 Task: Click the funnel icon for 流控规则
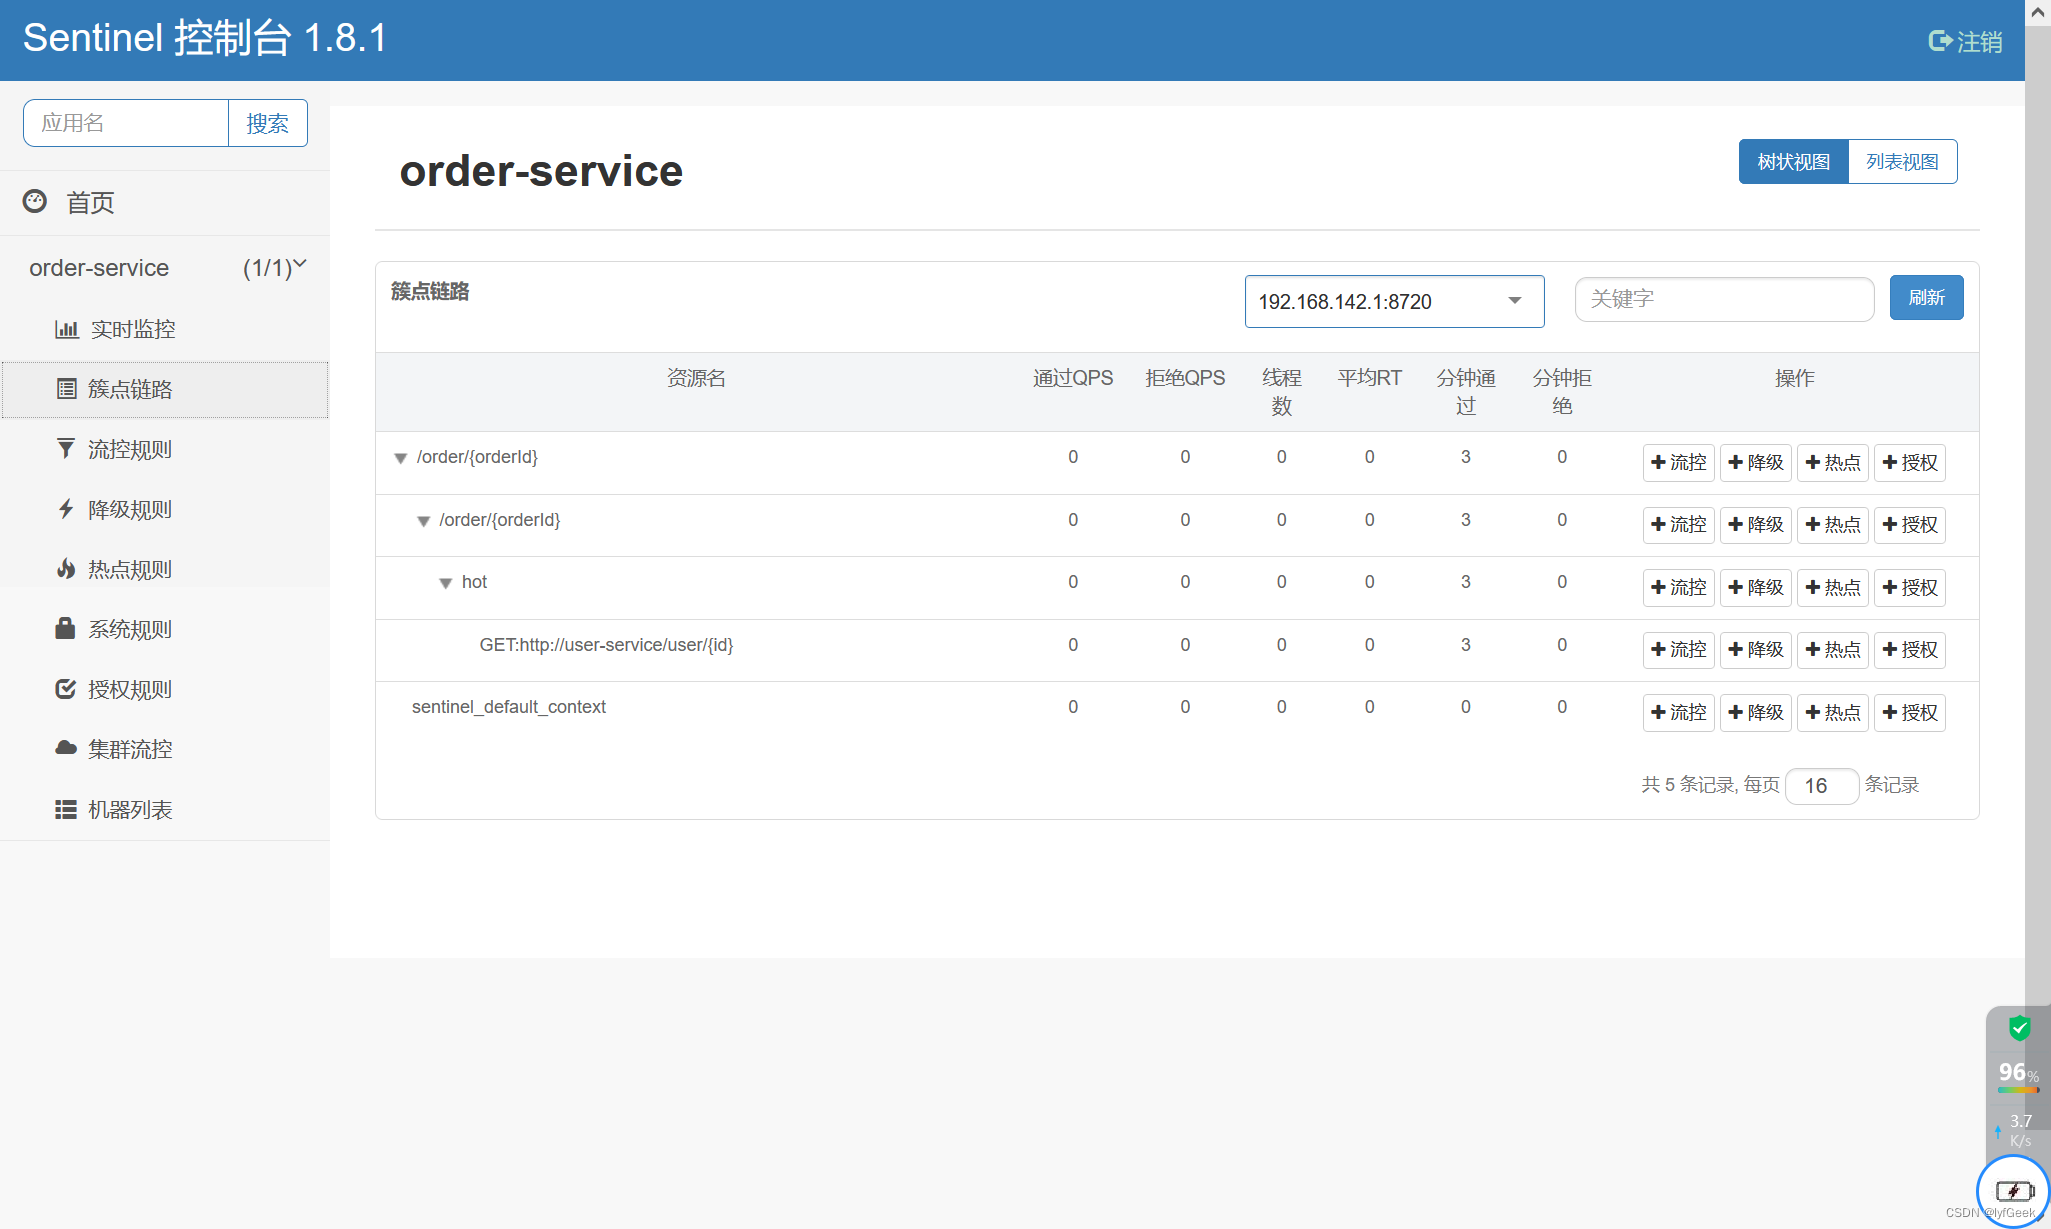[66, 449]
